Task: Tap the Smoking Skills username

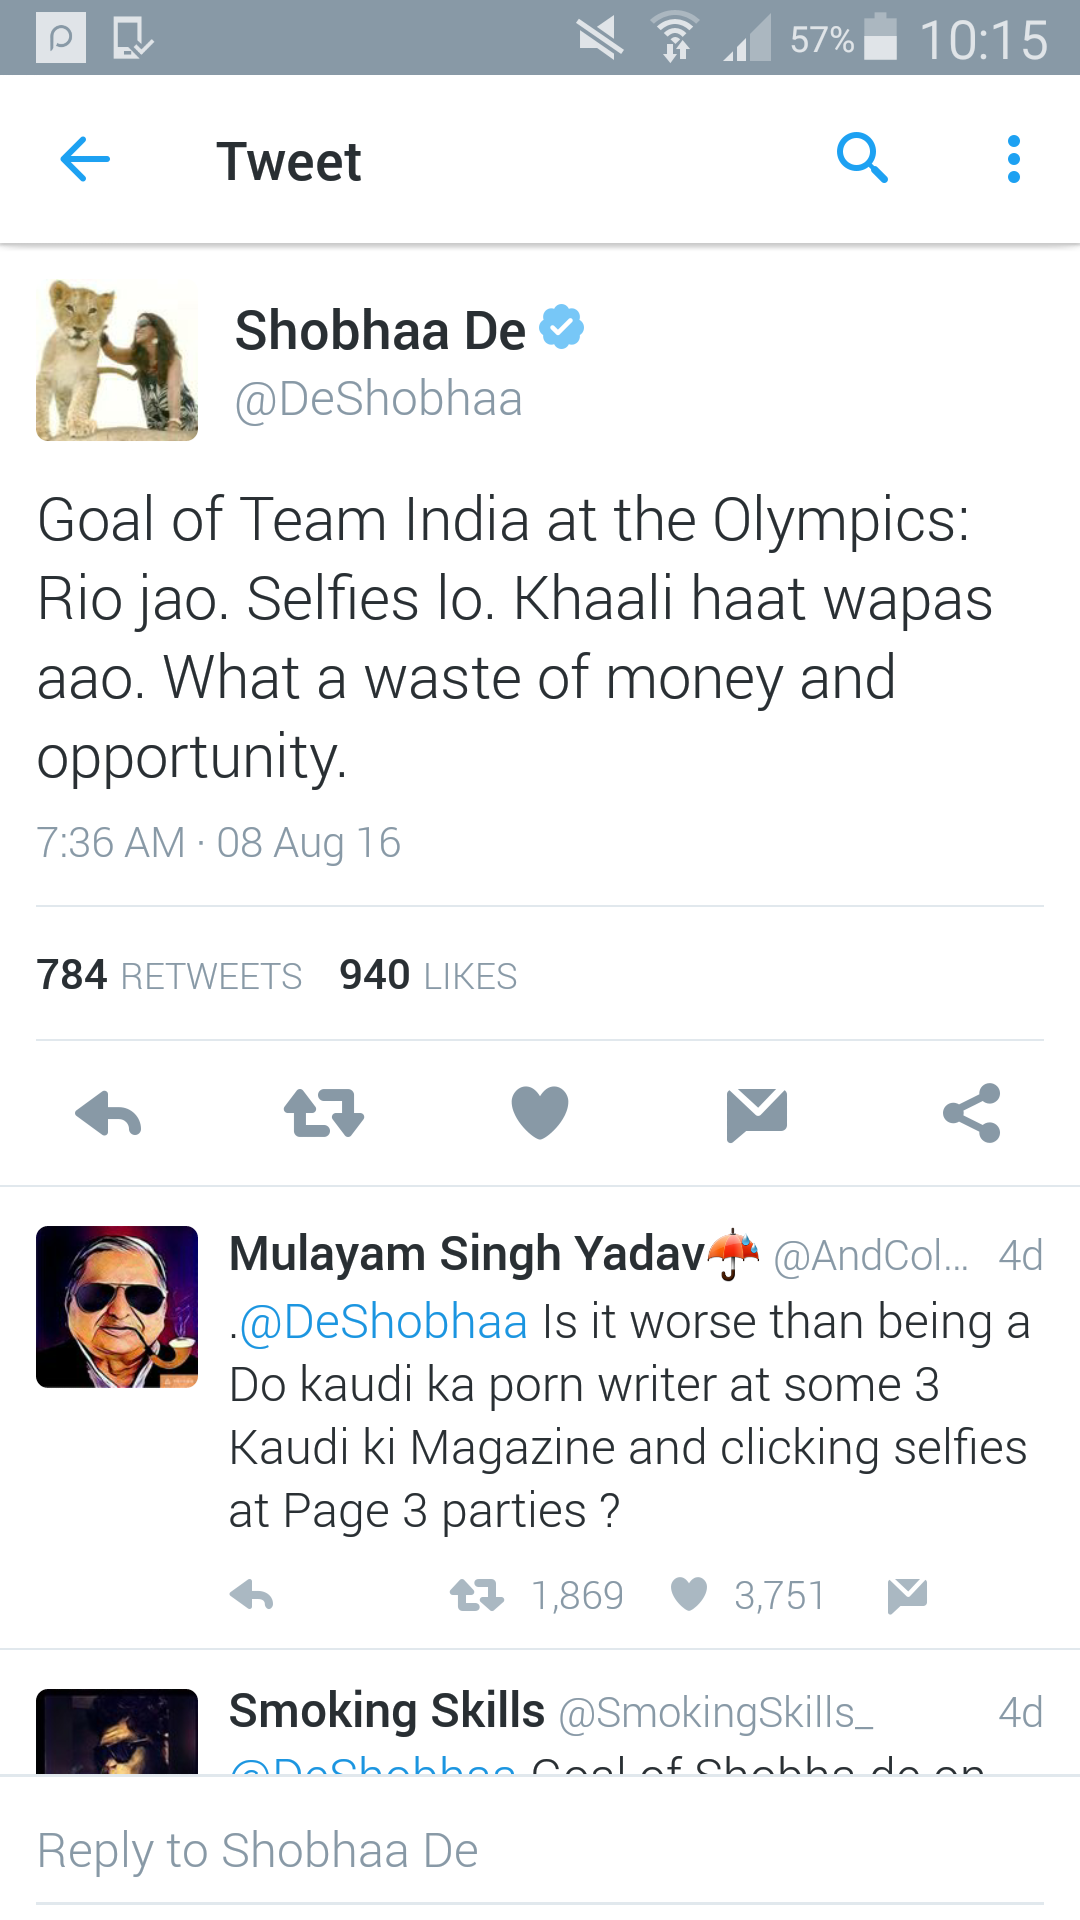Action: pos(387,1711)
